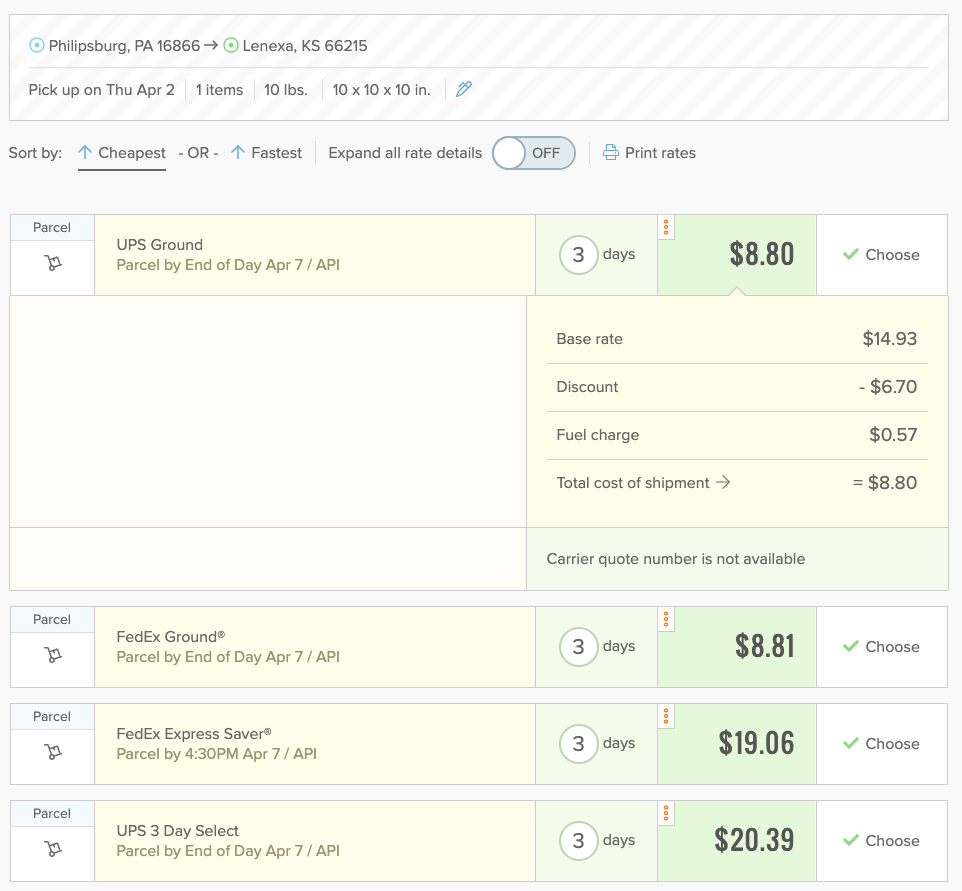
Task: Click the green destination marker before Lenexa
Action: pyautogui.click(x=231, y=45)
